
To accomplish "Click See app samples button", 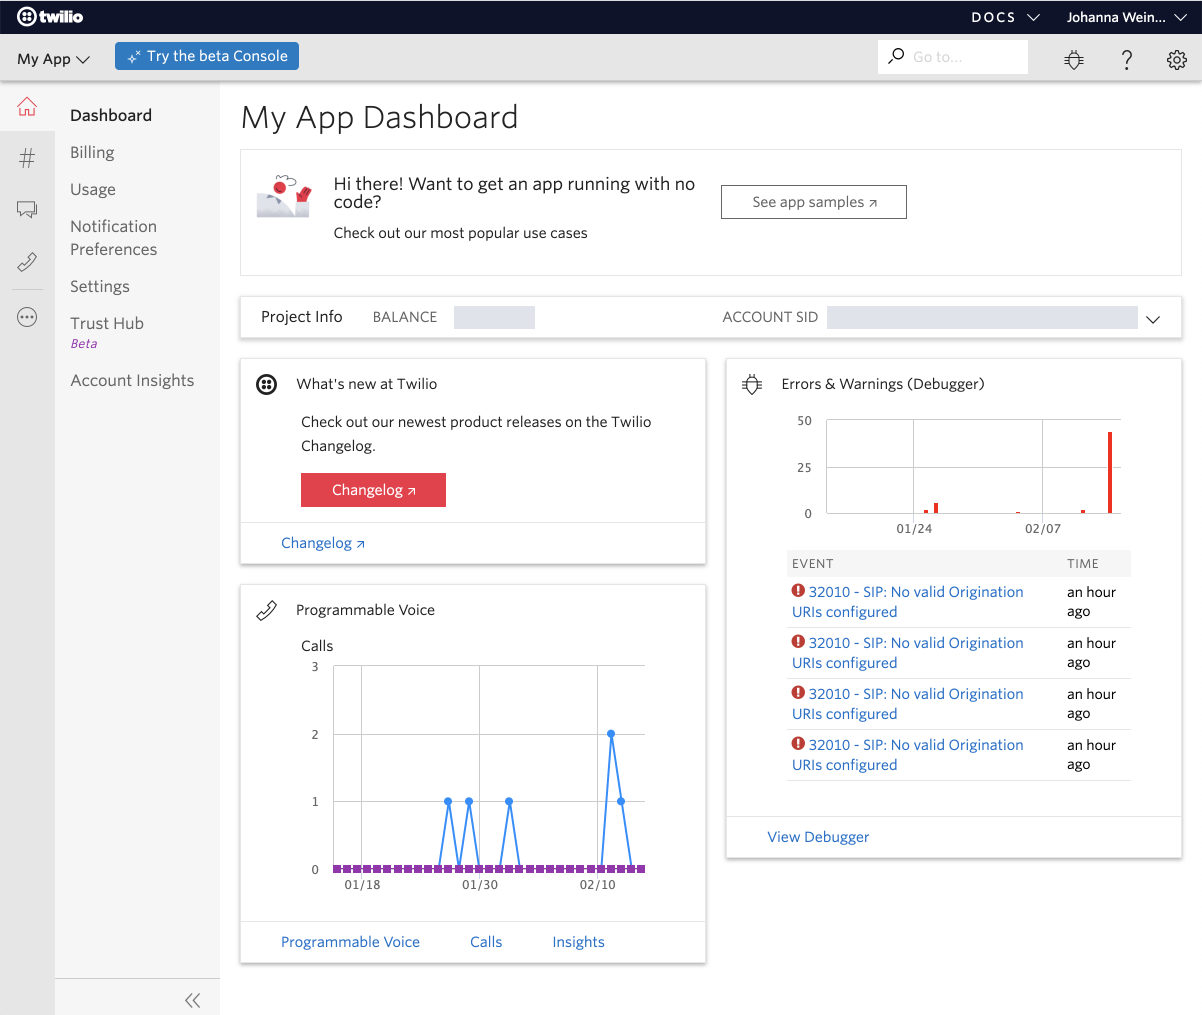I will (814, 202).
